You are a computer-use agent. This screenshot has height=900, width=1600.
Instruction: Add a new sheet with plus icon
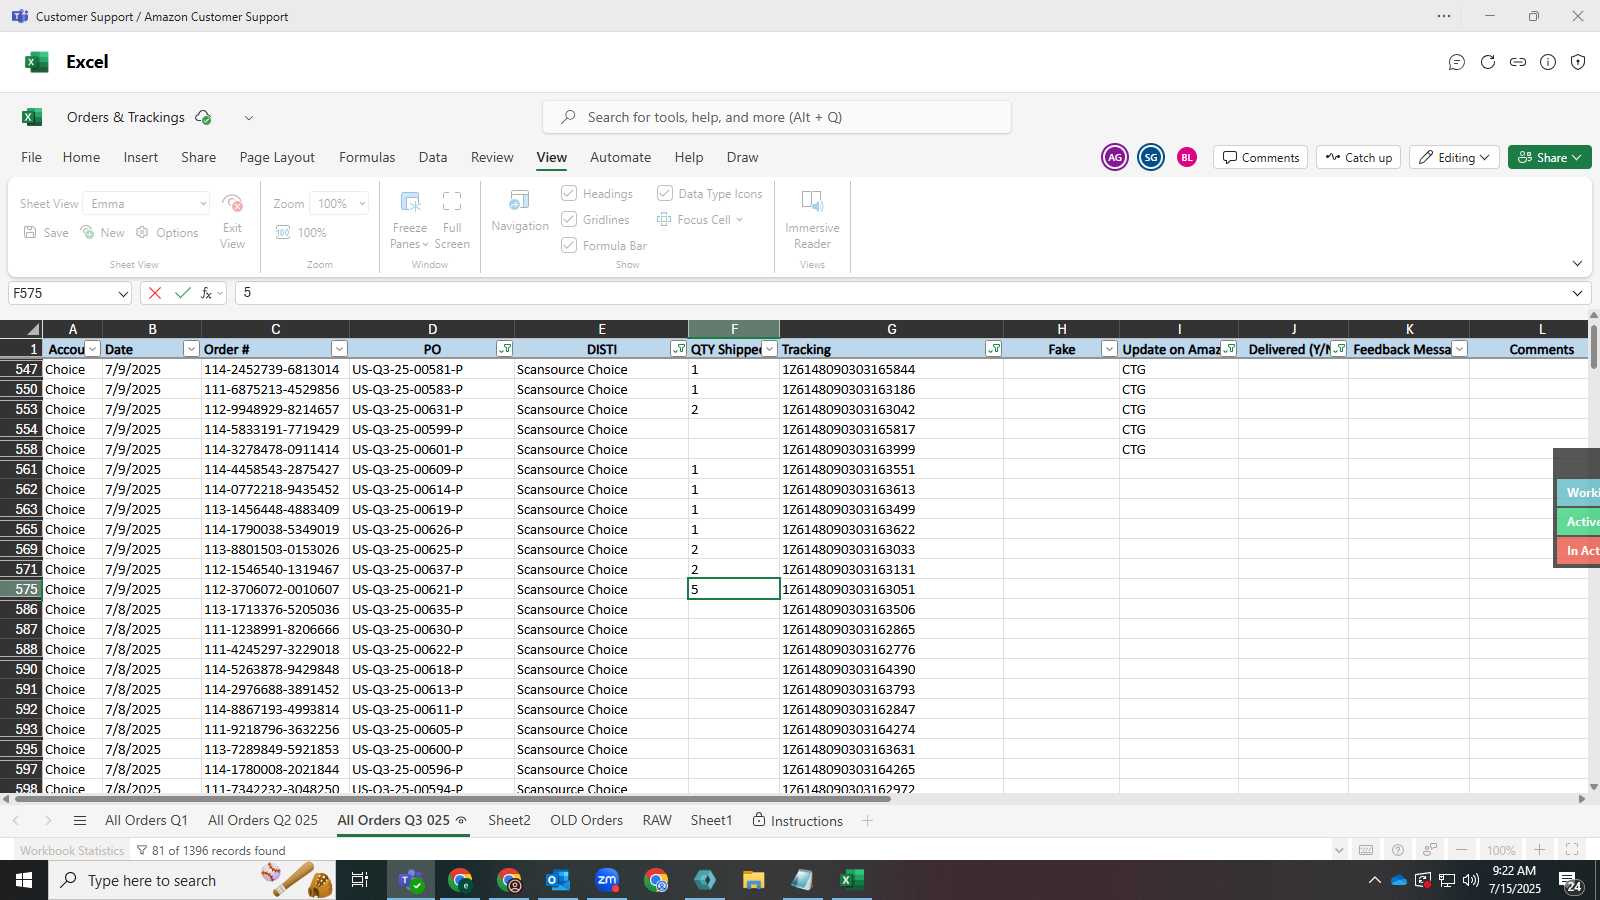click(x=867, y=821)
